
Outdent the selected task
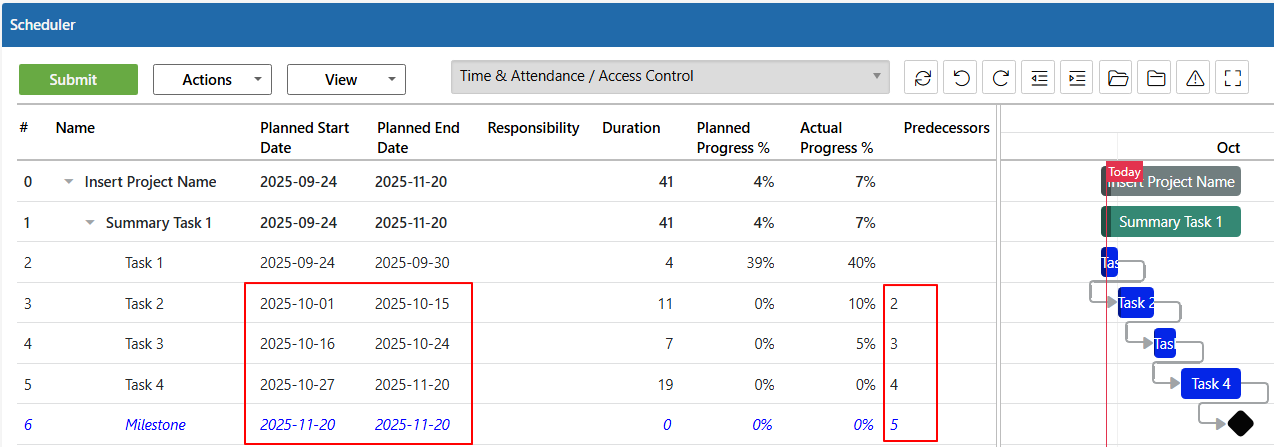point(1039,78)
